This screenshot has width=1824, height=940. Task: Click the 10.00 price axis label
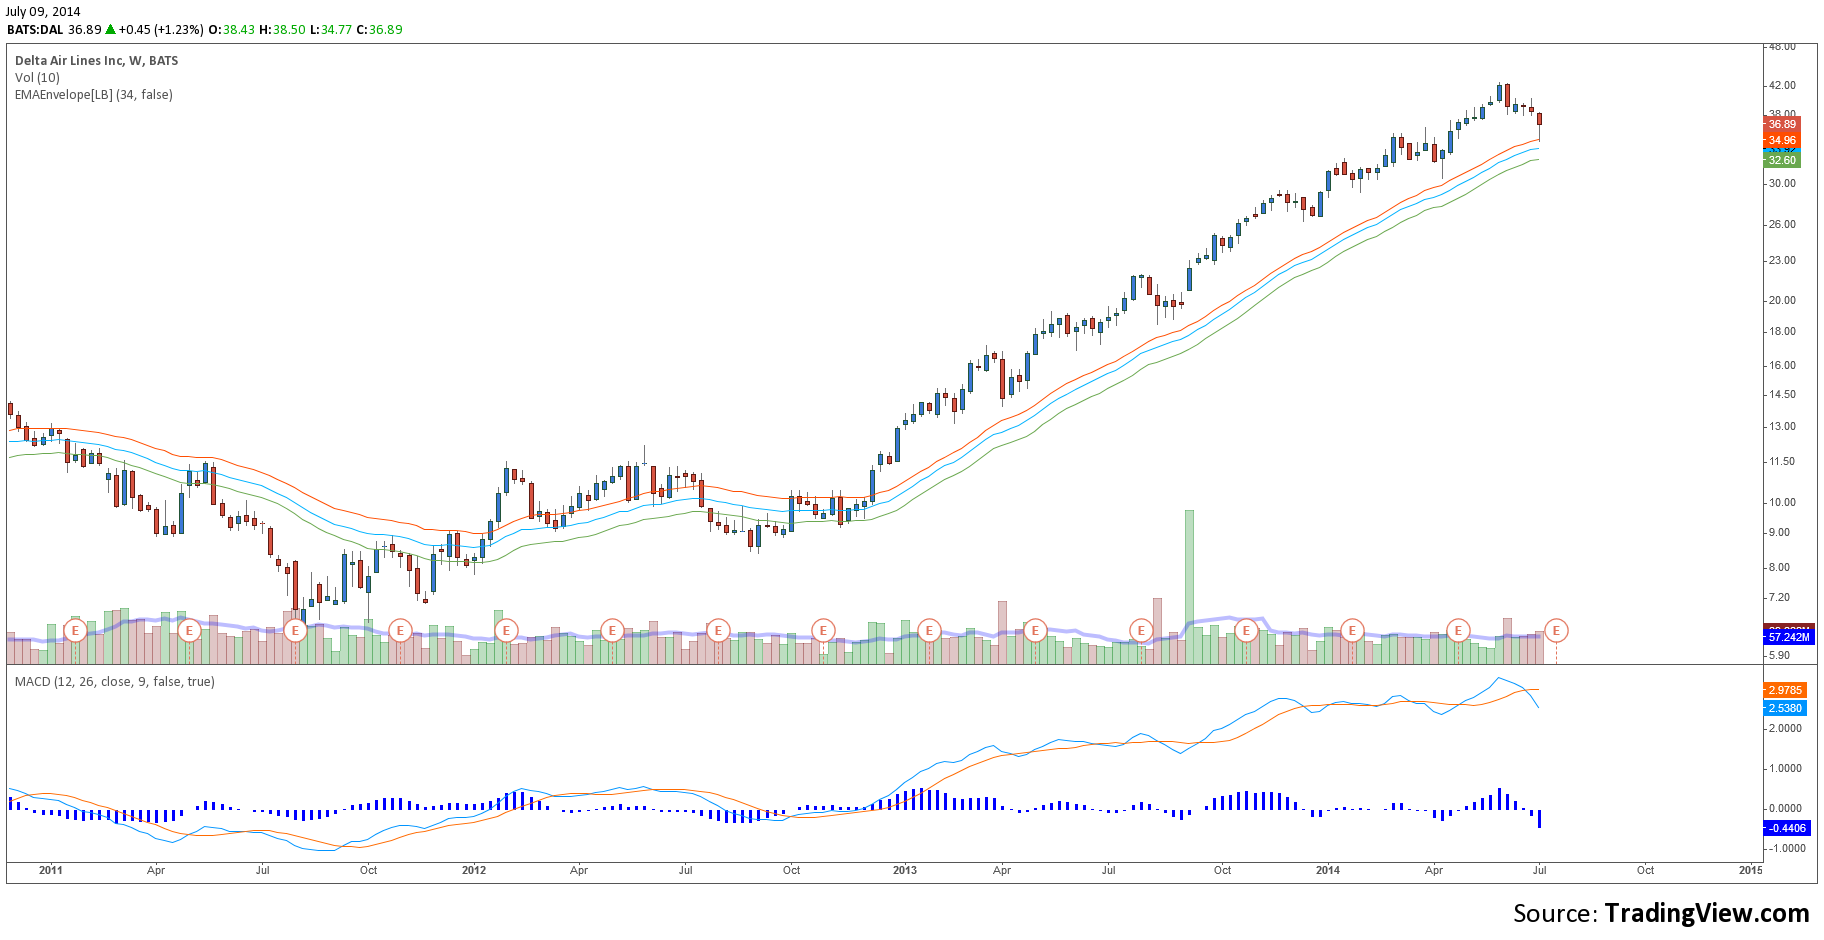(1782, 503)
